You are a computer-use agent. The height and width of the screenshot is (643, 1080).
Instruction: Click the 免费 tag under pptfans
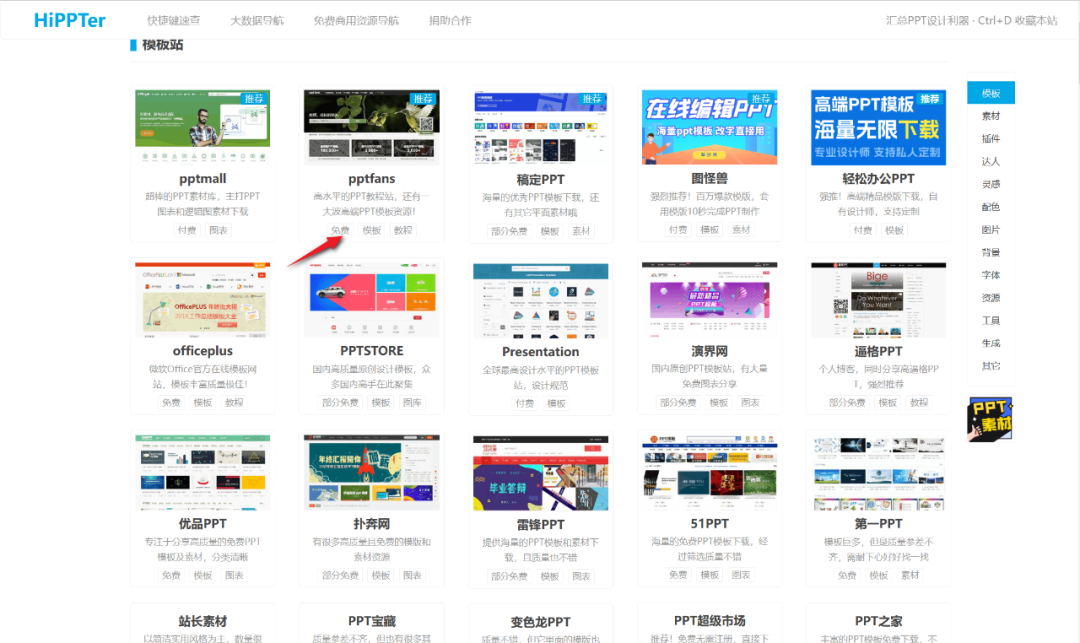tap(338, 230)
